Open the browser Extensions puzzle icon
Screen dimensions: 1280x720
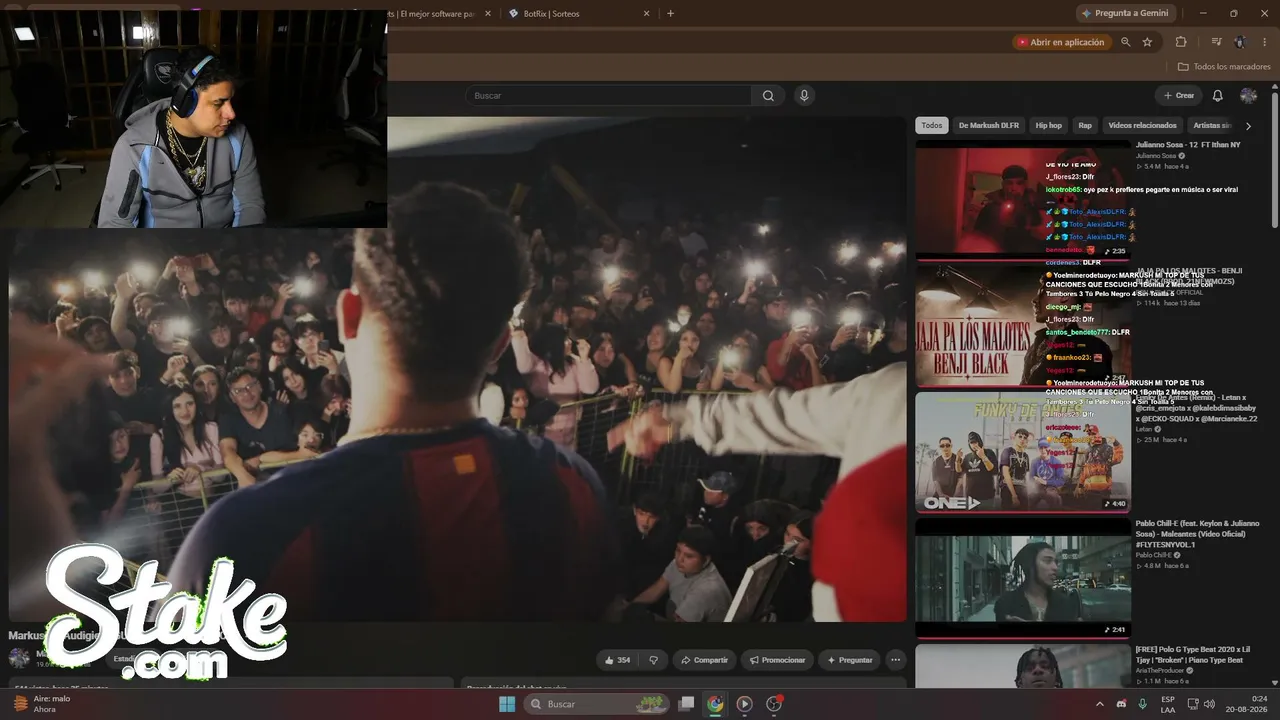pos(1181,42)
